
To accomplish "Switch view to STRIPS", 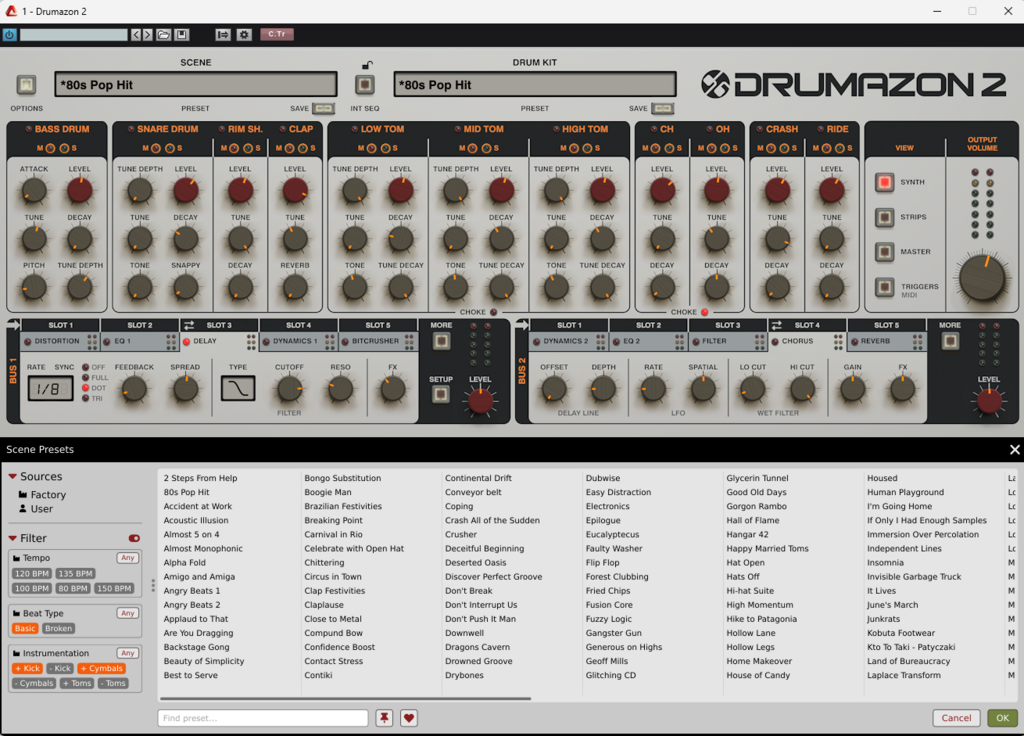I will pos(884,217).
